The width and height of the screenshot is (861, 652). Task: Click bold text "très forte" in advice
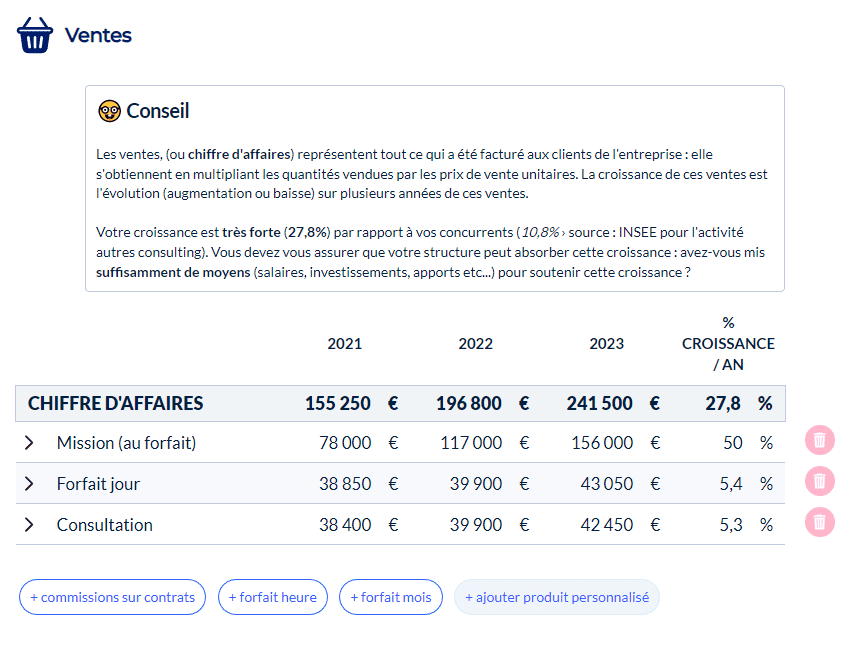[x=251, y=232]
